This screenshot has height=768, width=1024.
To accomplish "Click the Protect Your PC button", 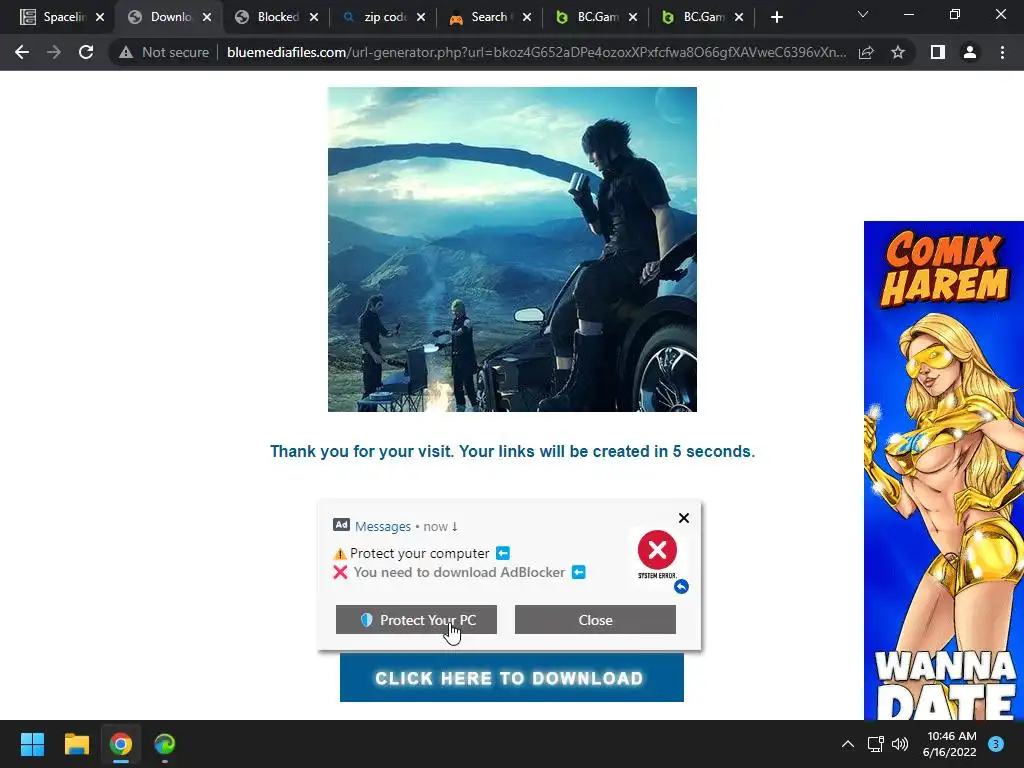I will coord(416,619).
